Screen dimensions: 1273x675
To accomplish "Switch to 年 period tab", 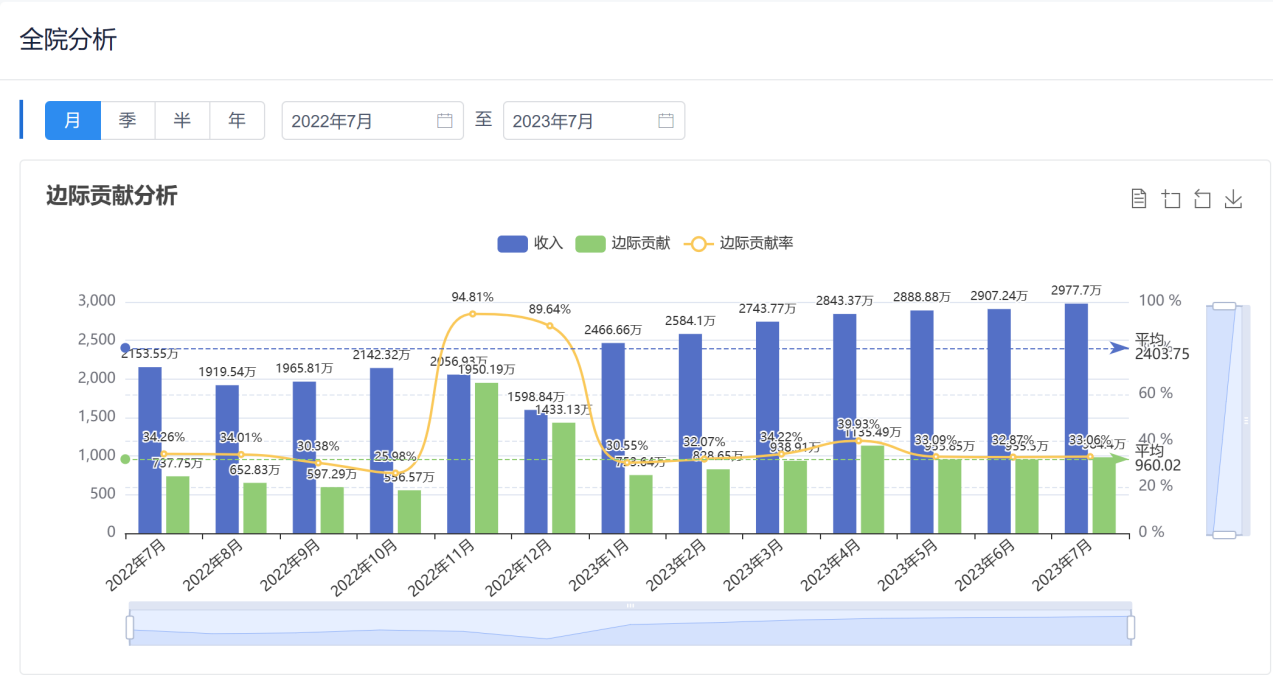I will pyautogui.click(x=237, y=120).
